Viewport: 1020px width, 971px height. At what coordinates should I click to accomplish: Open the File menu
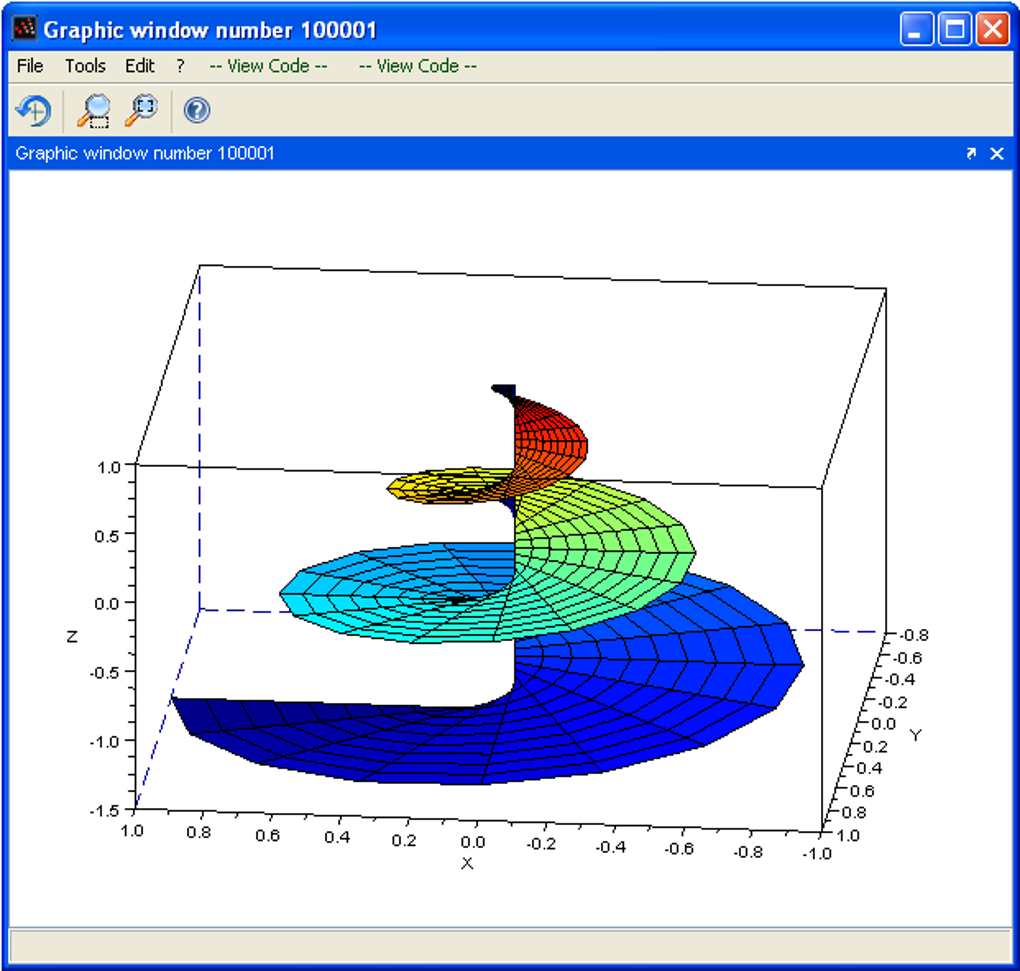click(30, 66)
